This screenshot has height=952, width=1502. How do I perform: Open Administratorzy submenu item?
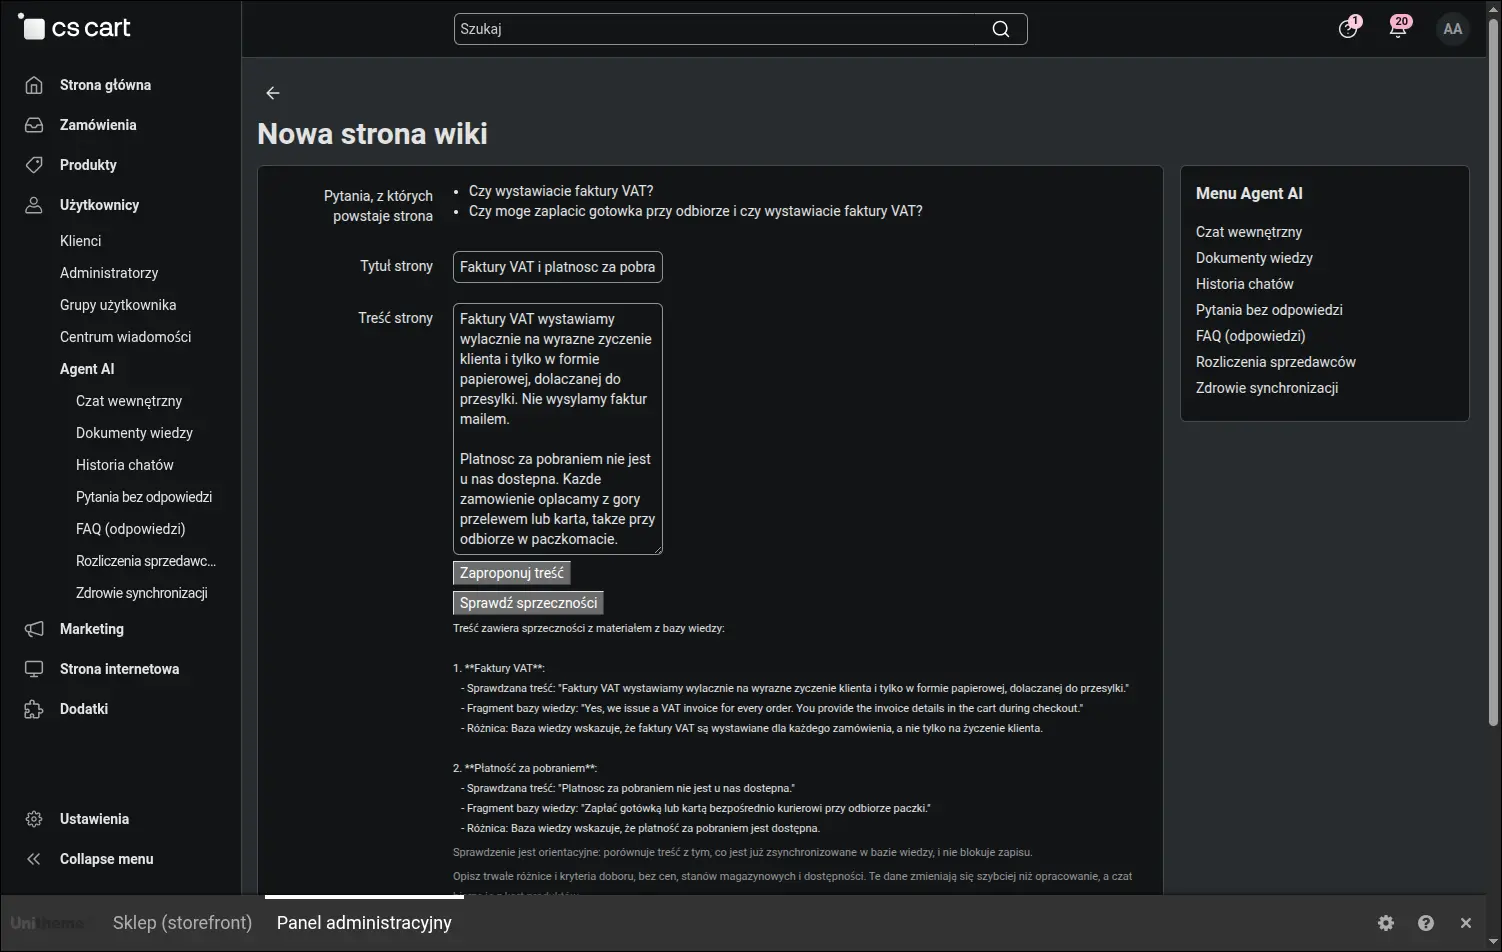point(109,273)
